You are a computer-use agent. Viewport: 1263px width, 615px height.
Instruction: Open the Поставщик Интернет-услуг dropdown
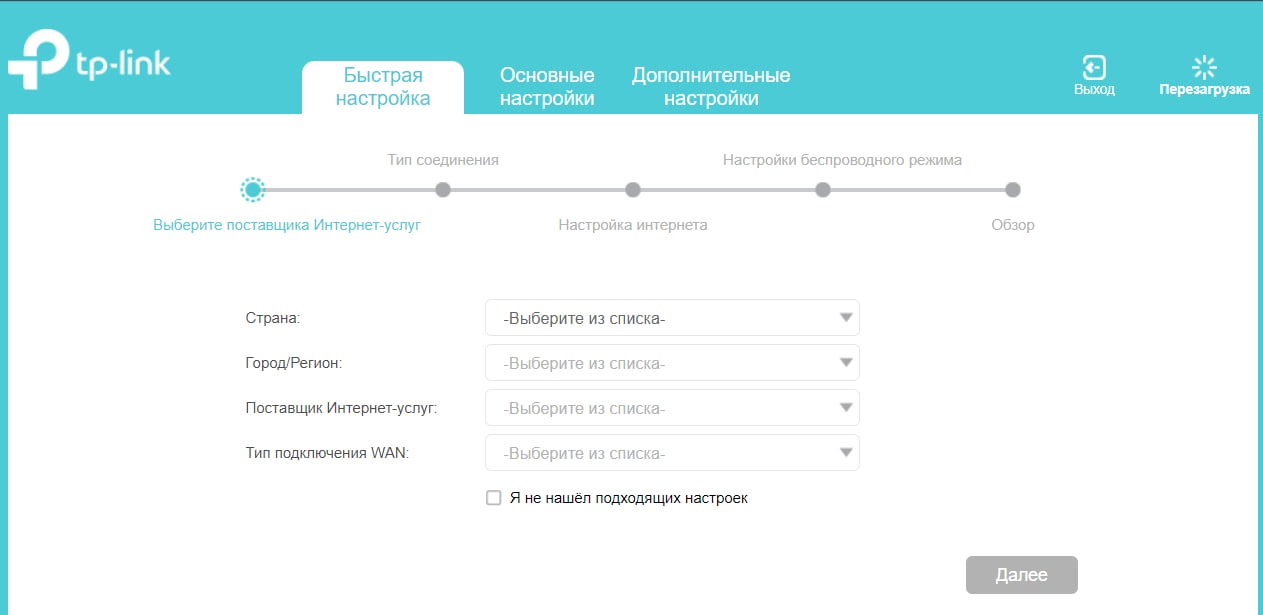tap(672, 408)
